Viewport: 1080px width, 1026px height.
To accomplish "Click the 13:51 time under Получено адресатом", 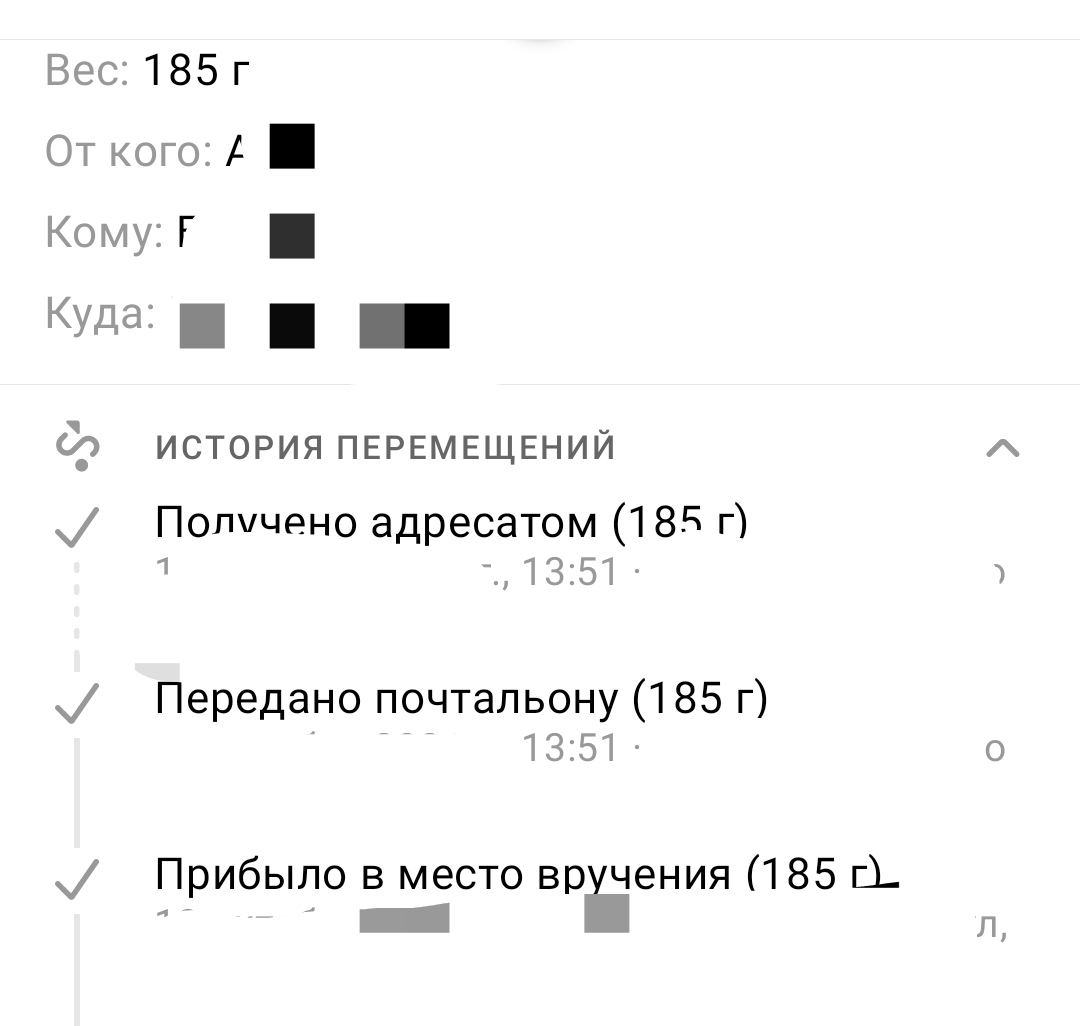I will click(x=570, y=572).
